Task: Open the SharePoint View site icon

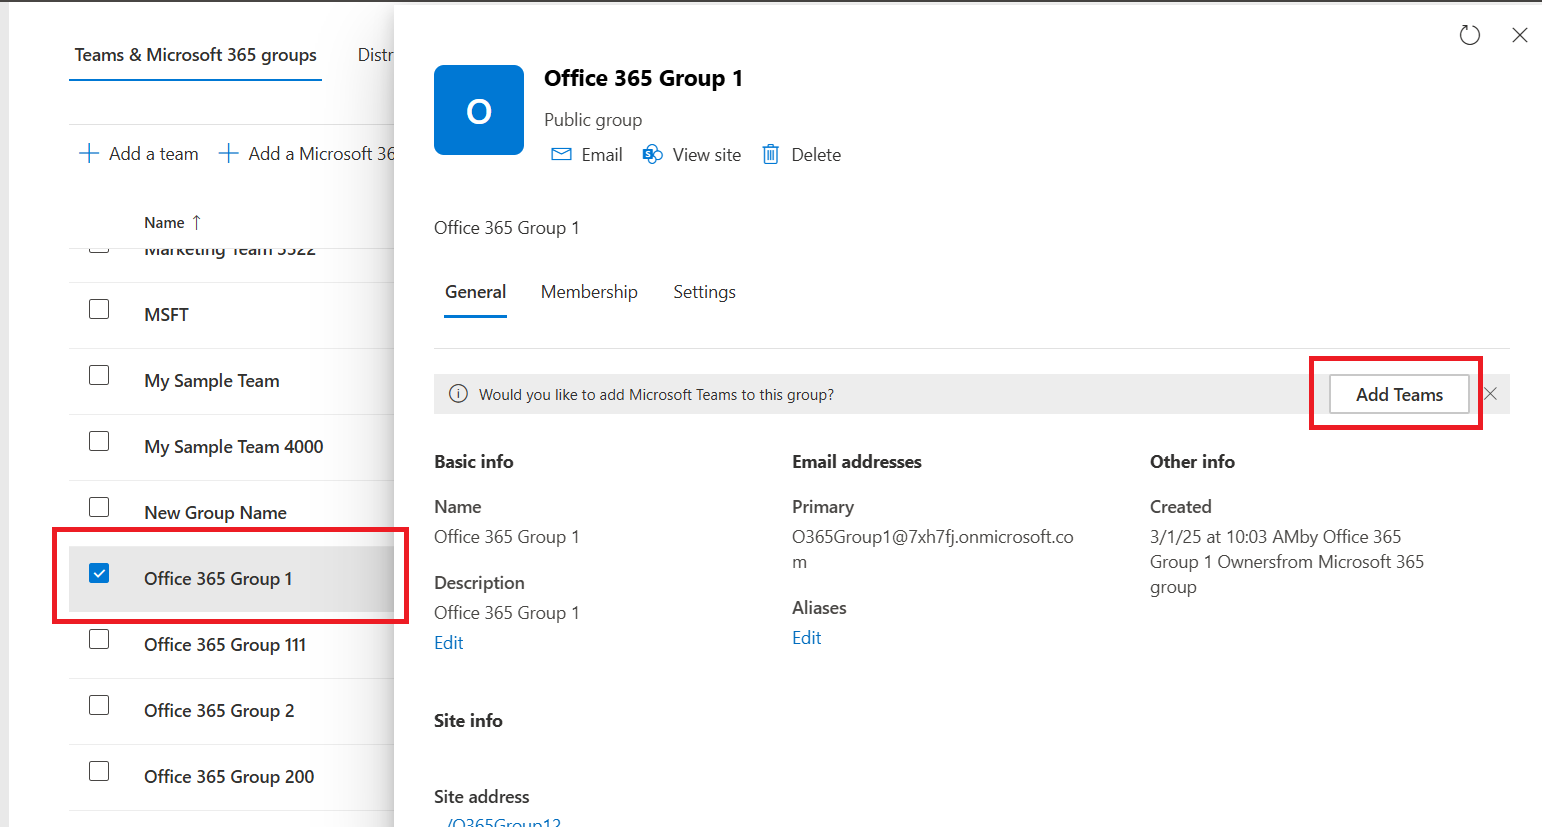Action: pyautogui.click(x=652, y=154)
